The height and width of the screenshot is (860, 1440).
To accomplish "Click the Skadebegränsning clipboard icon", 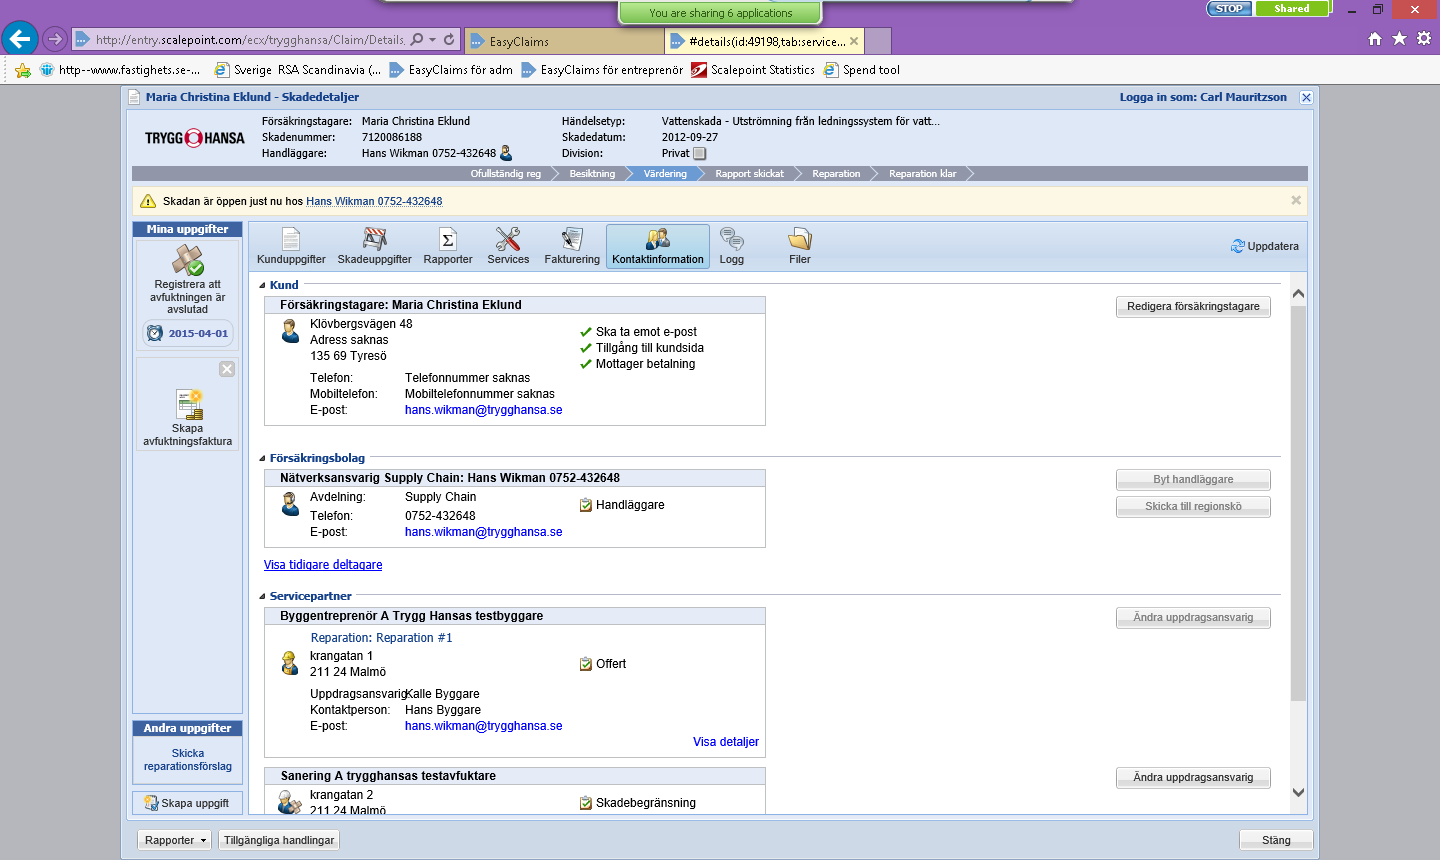I will click(x=586, y=803).
